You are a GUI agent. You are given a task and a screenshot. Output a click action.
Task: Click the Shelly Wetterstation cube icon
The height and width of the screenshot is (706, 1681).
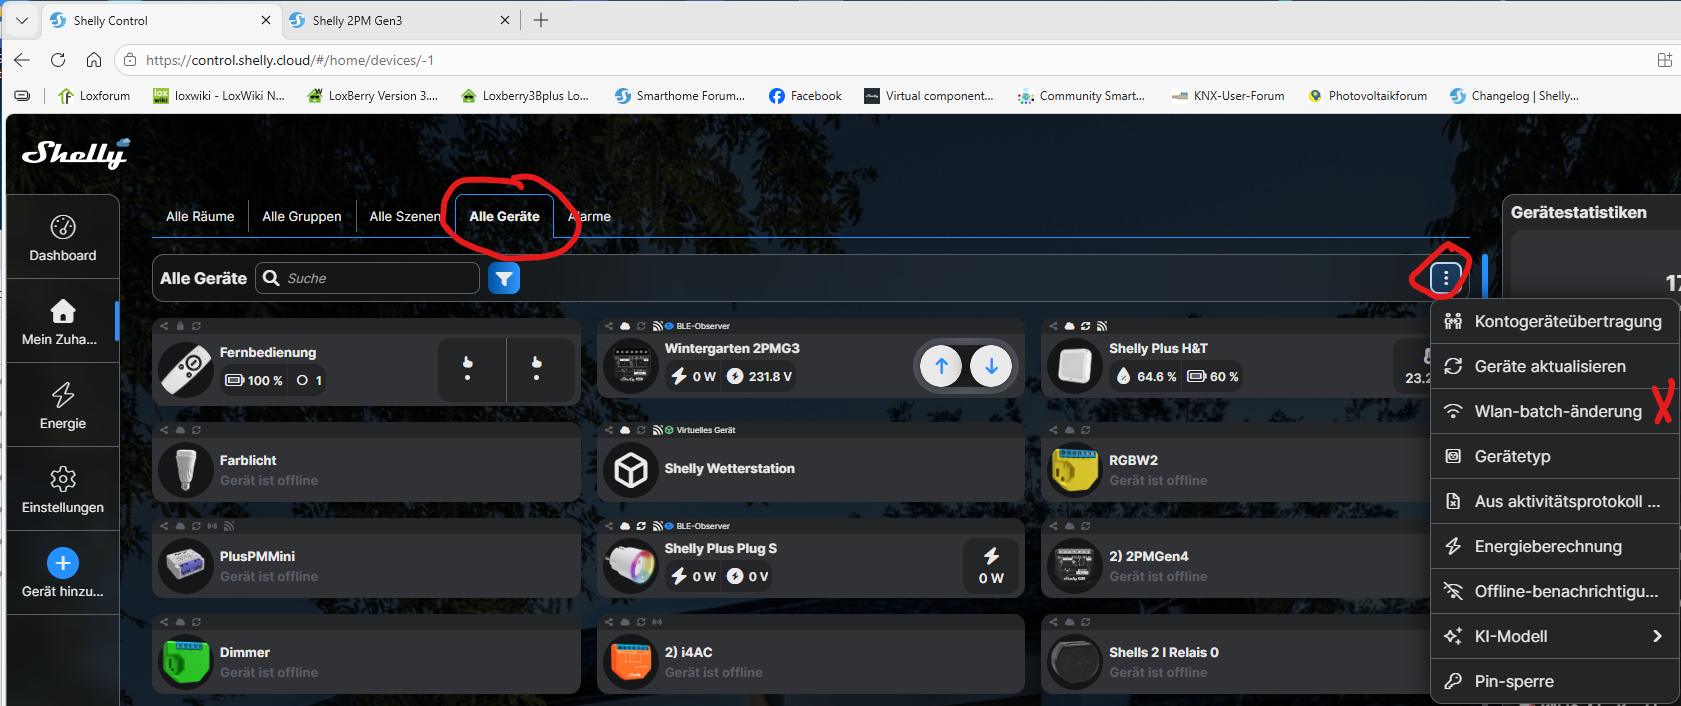point(631,470)
